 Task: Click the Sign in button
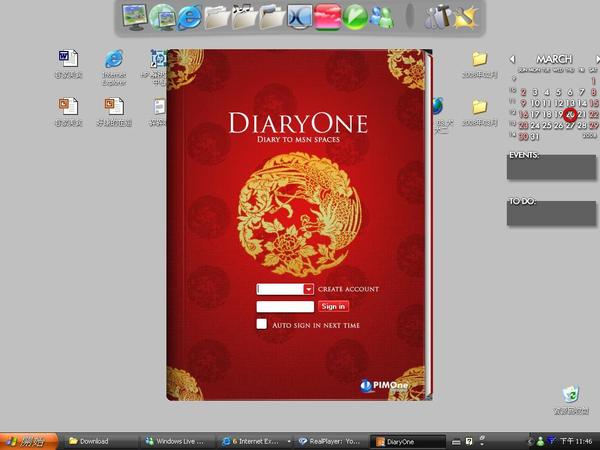(x=333, y=306)
